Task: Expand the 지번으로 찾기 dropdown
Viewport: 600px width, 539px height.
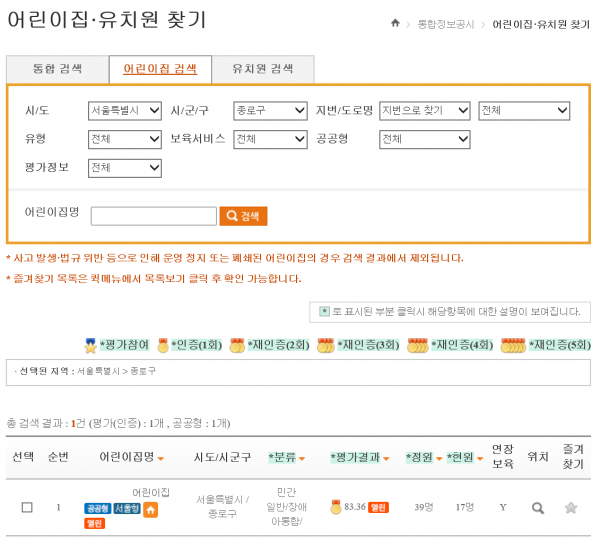Action: pos(424,111)
